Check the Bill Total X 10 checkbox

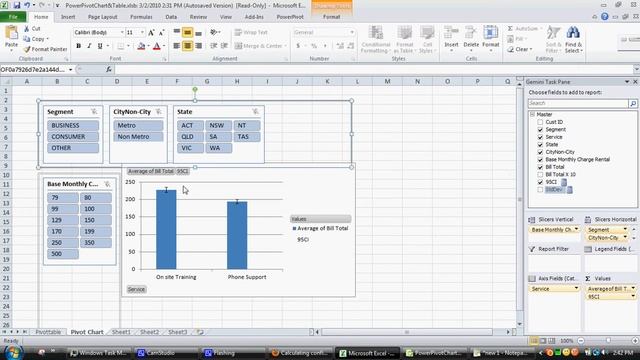540,175
